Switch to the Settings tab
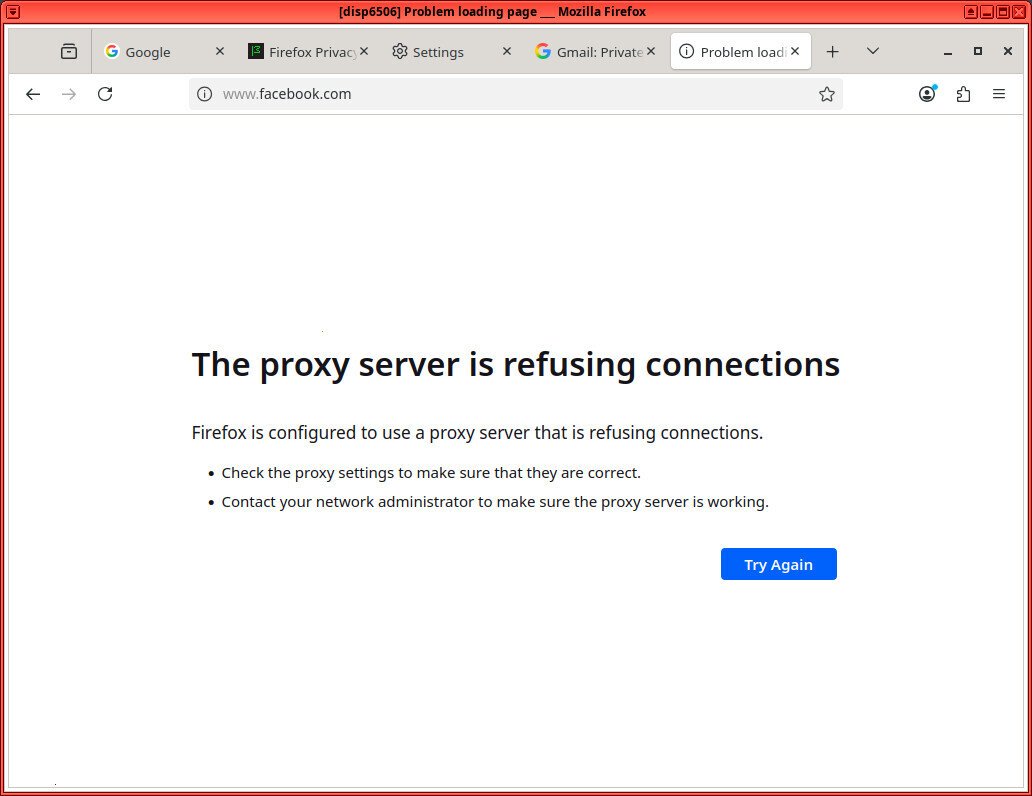This screenshot has width=1032, height=796. [438, 51]
